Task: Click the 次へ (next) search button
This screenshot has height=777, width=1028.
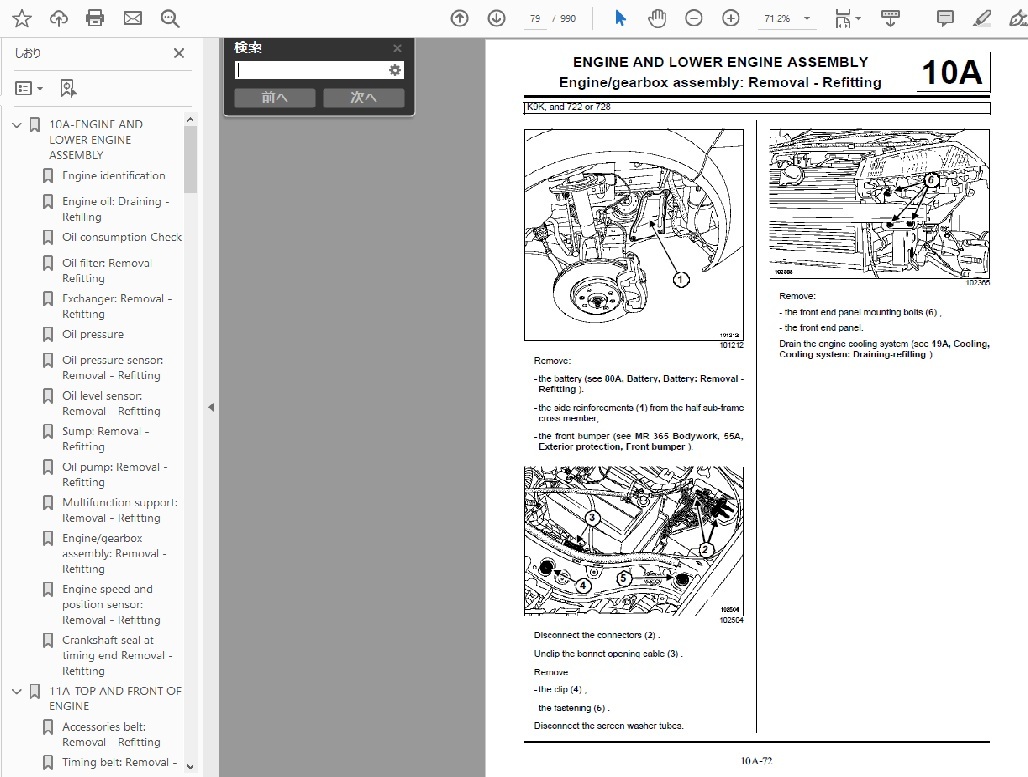Action: coord(363,97)
